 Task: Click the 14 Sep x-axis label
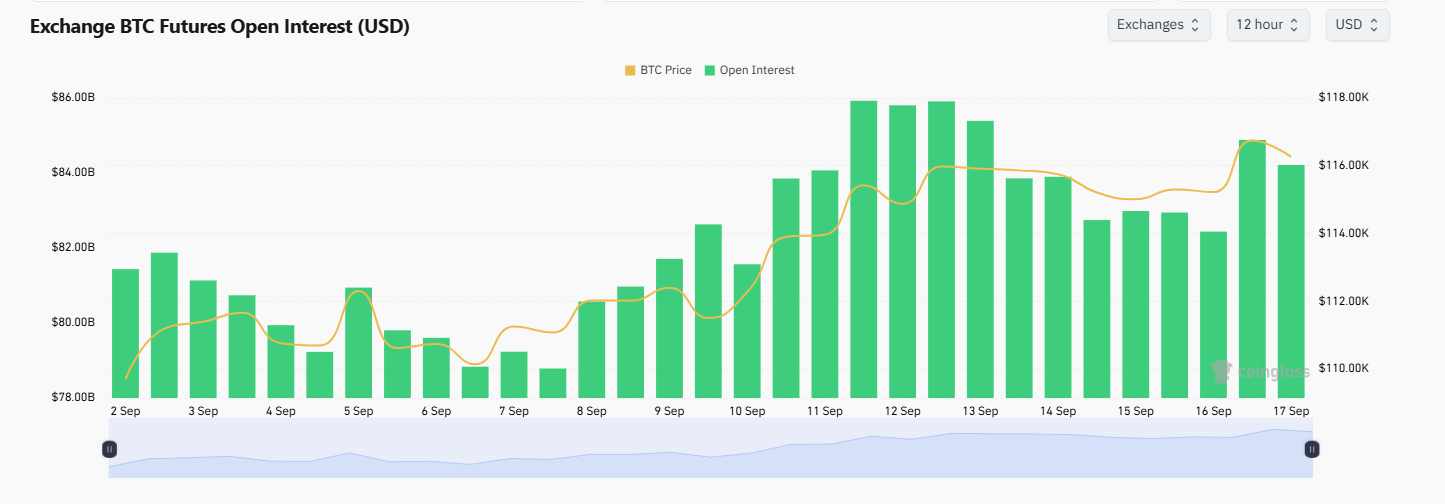(1058, 411)
